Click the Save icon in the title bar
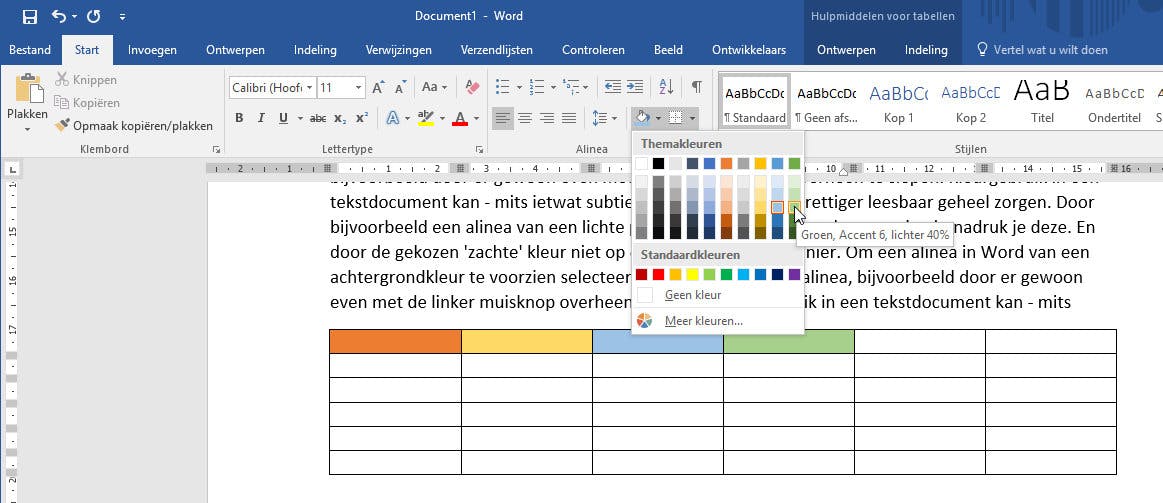The image size is (1163, 503). click(30, 16)
